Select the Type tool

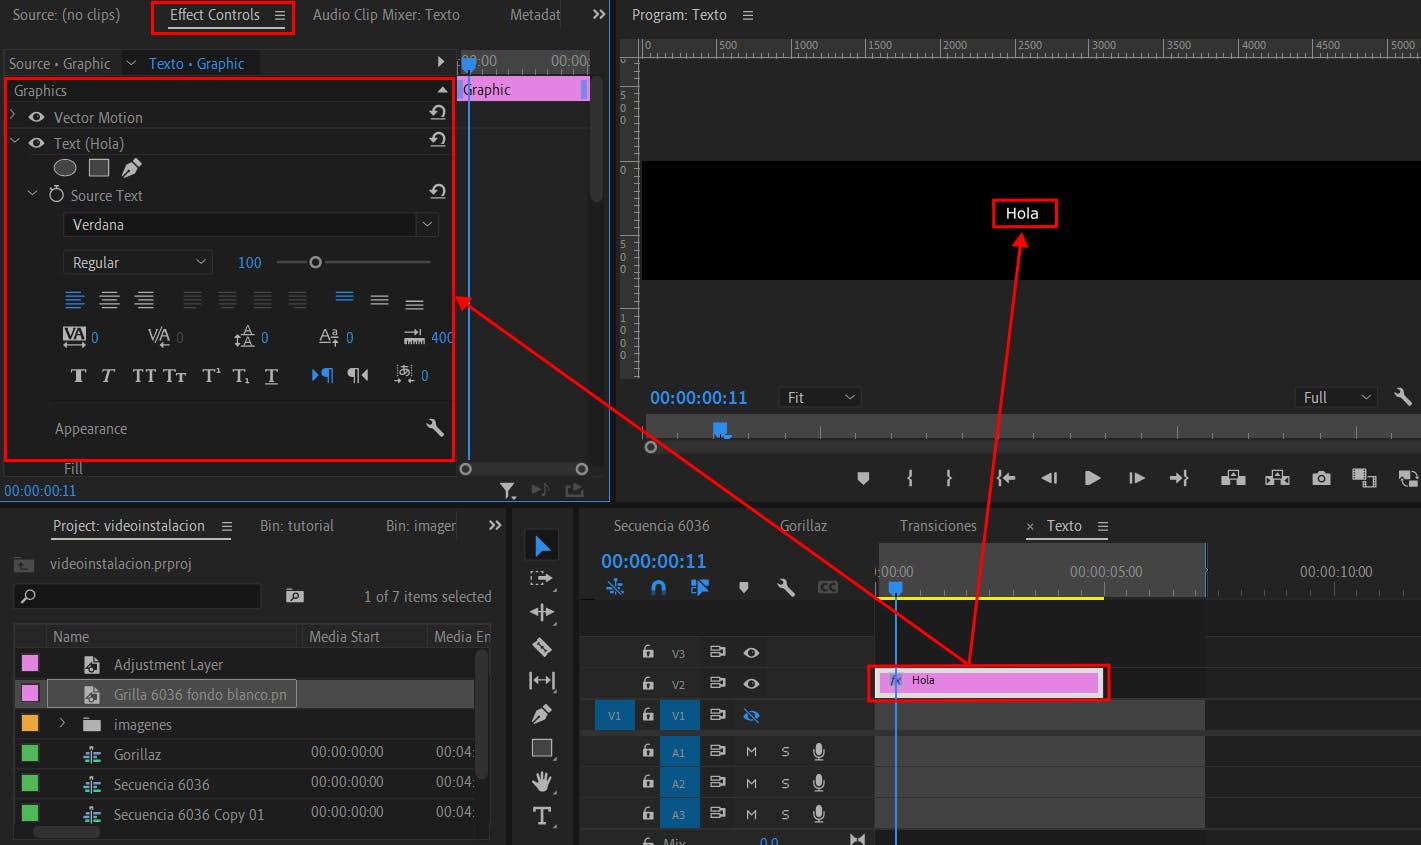click(x=542, y=815)
